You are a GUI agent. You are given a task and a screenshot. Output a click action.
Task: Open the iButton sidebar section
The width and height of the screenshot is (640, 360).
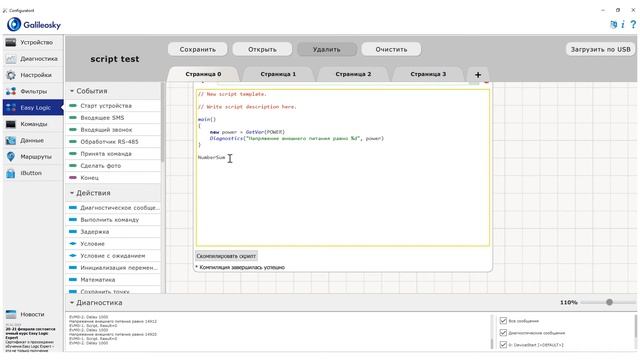33,173
